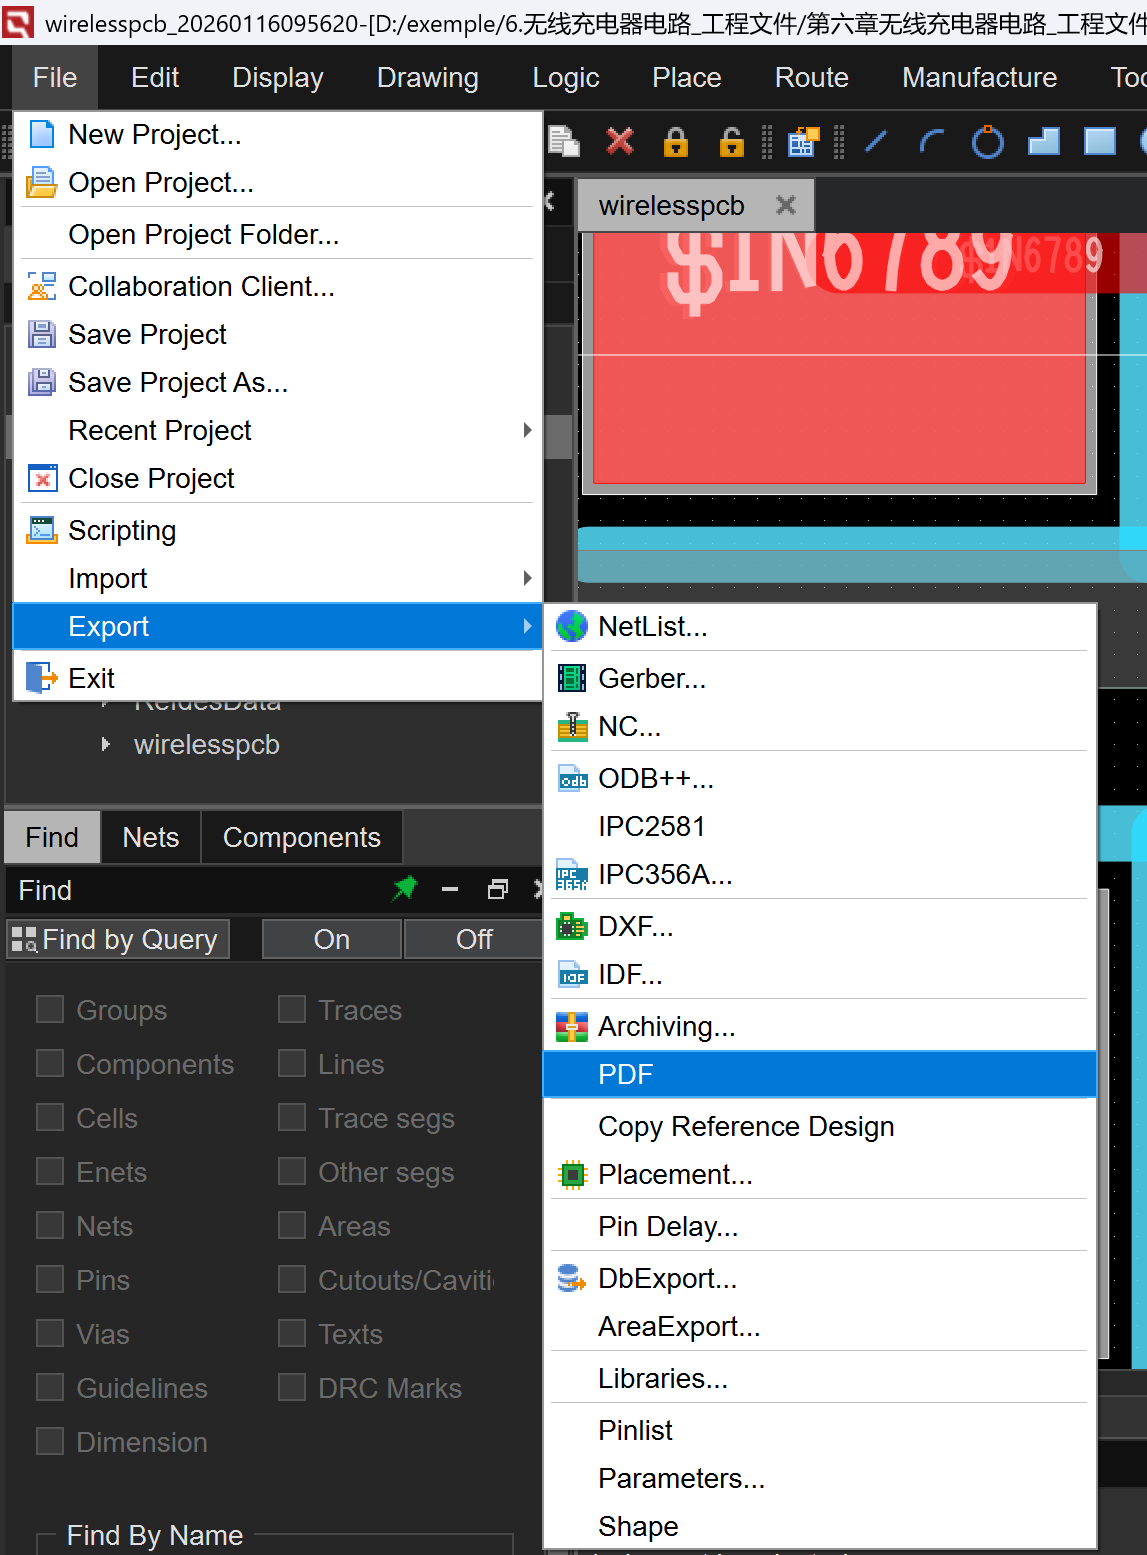1147x1555 pixels.
Task: Check the Traces filter checkbox
Action: [x=292, y=1010]
